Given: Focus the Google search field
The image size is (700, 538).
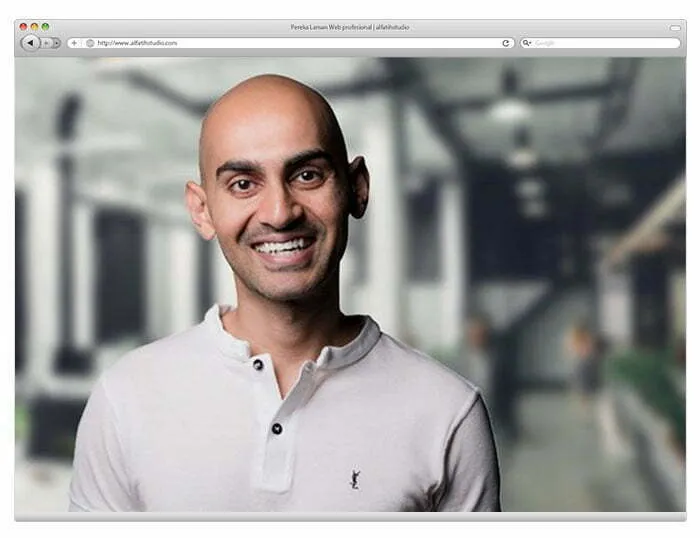Looking at the screenshot, I should [x=600, y=43].
